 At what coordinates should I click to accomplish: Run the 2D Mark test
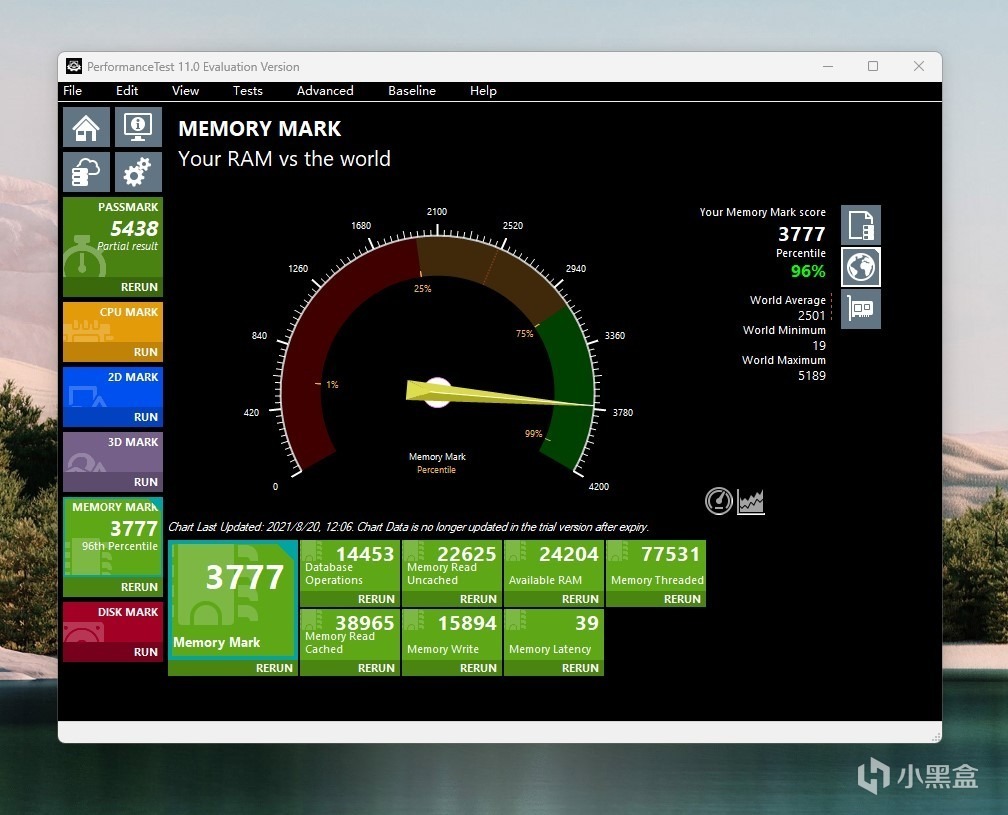click(x=145, y=416)
